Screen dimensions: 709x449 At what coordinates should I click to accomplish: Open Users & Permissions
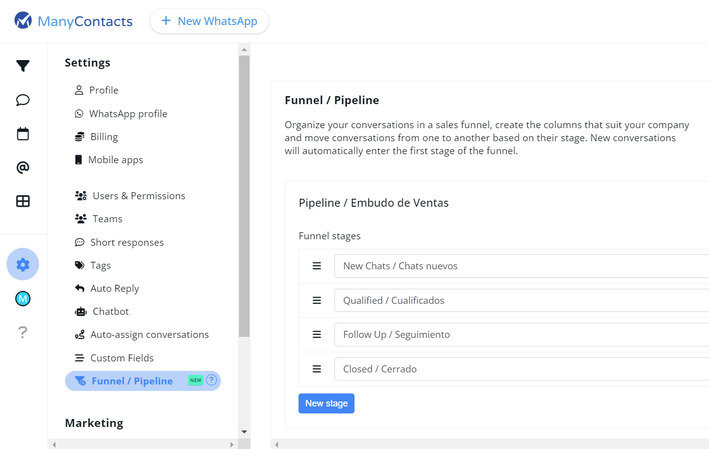(130, 196)
